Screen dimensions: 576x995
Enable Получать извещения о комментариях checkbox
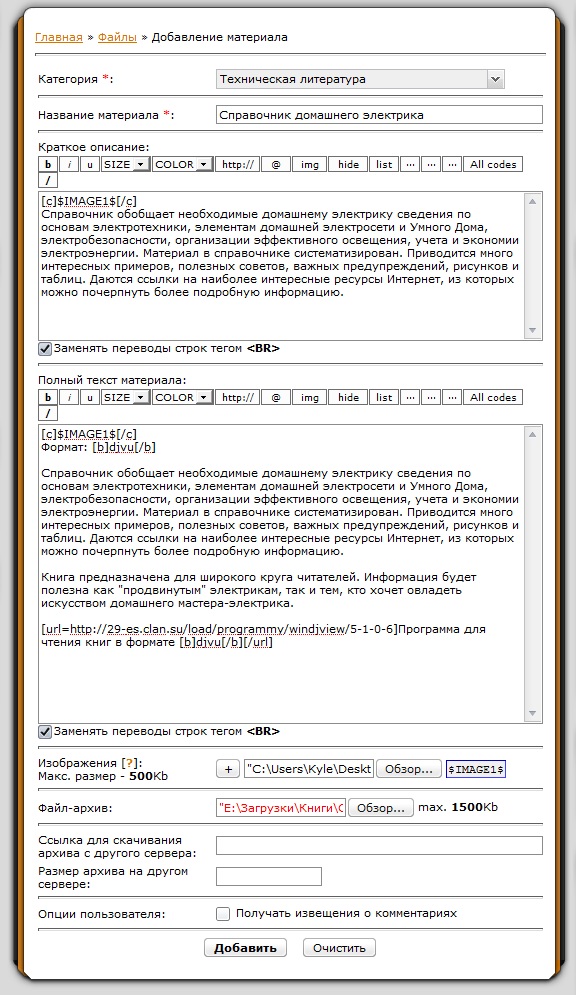pos(223,914)
